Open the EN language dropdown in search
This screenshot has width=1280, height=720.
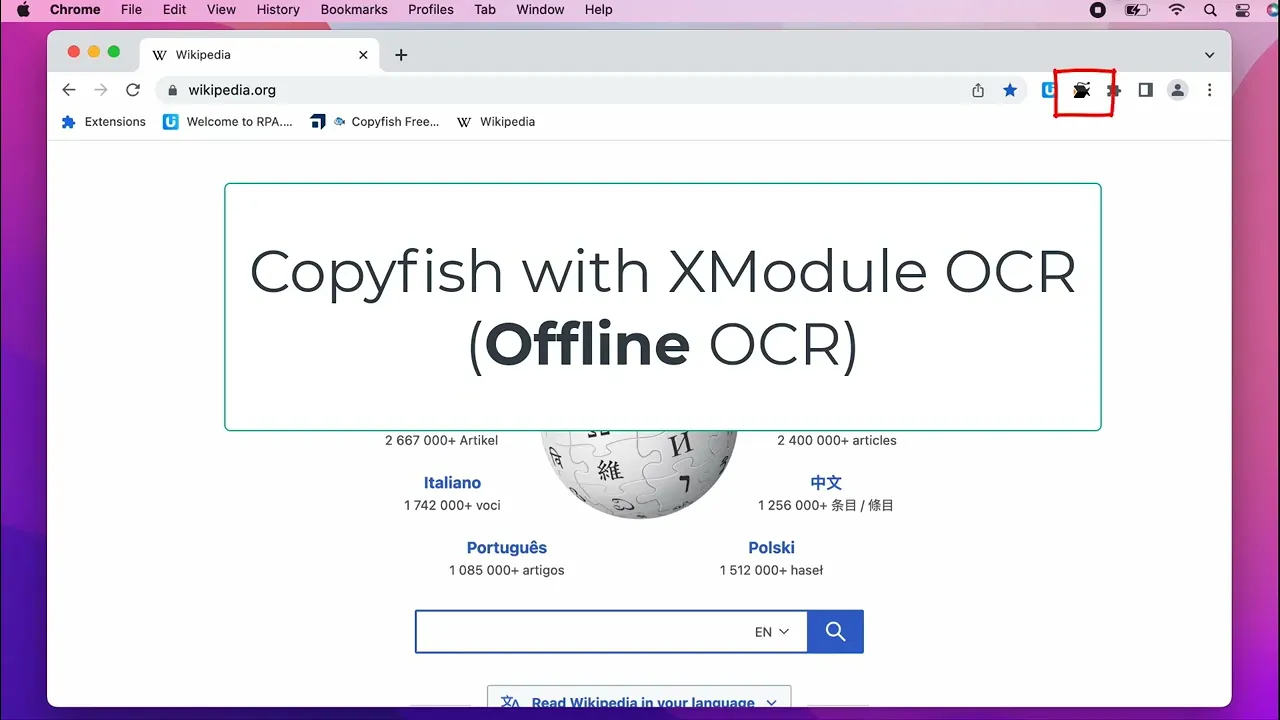pyautogui.click(x=772, y=632)
